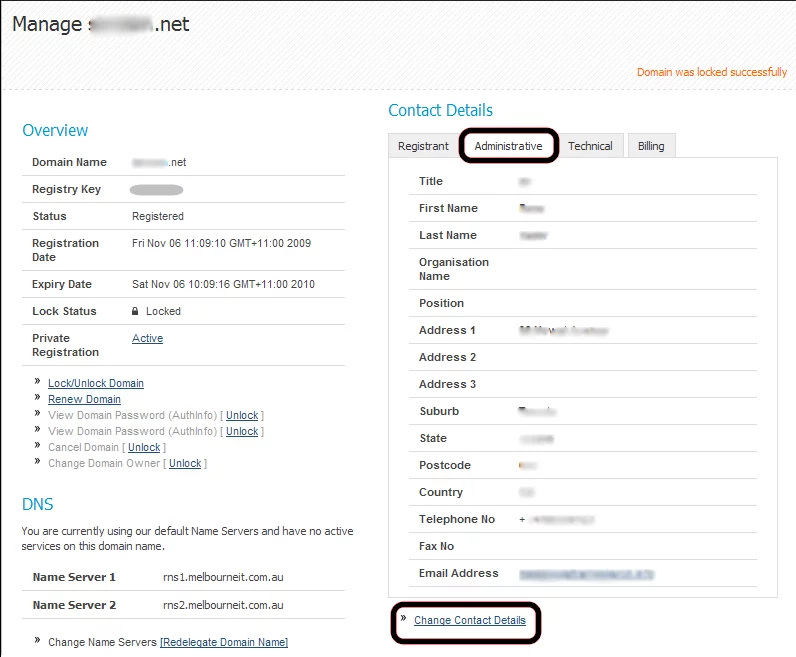The height and width of the screenshot is (657, 796).
Task: Open the Registrant contact tab
Action: click(x=423, y=146)
